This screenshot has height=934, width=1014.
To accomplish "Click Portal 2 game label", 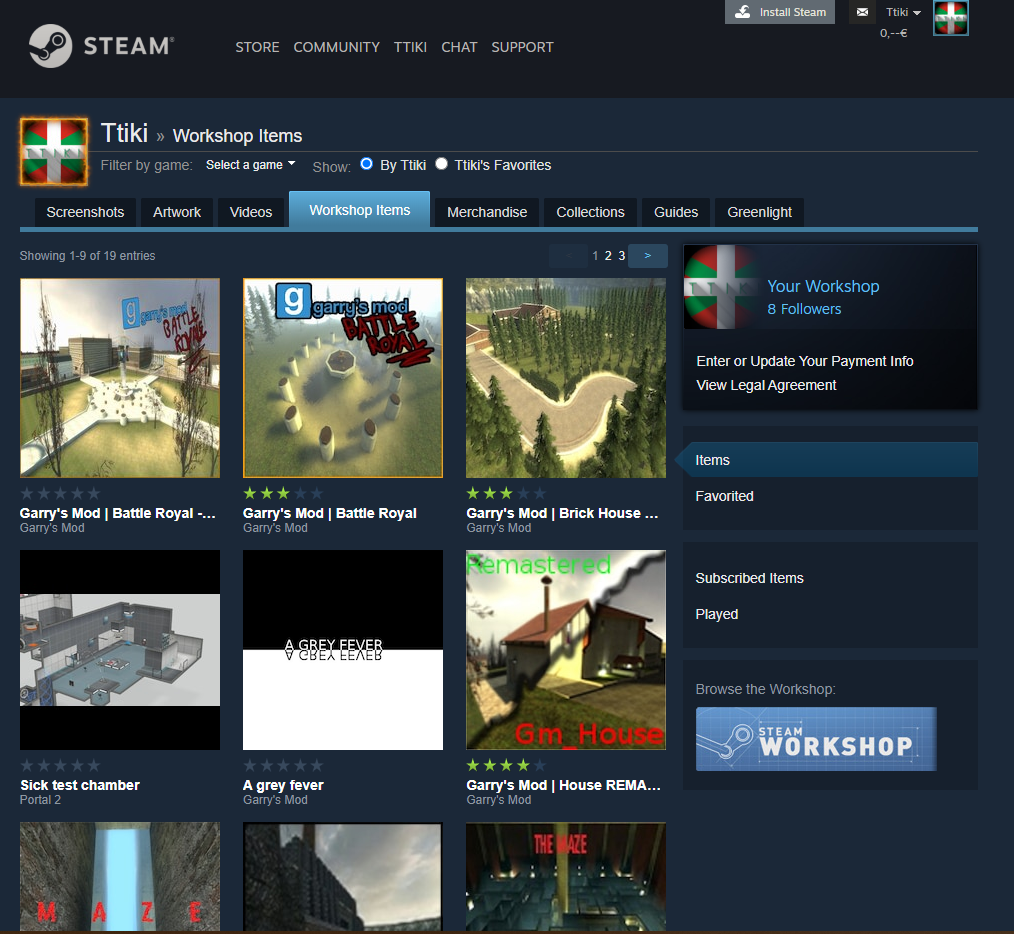I will (40, 800).
